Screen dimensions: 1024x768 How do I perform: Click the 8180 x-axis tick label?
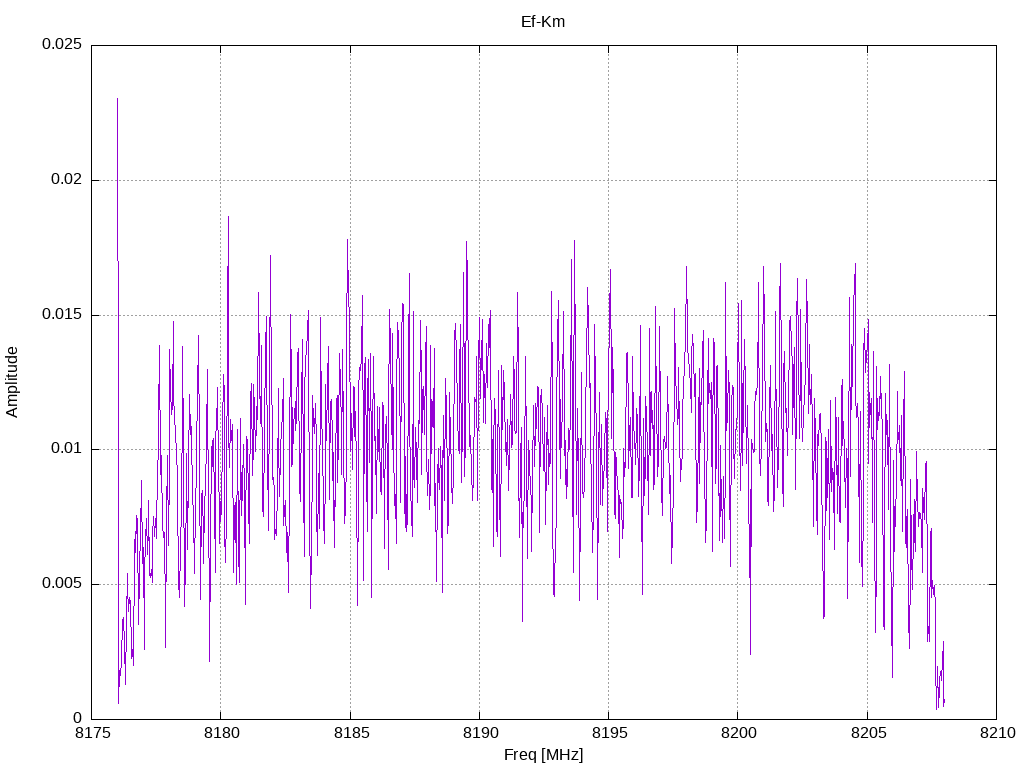[221, 733]
